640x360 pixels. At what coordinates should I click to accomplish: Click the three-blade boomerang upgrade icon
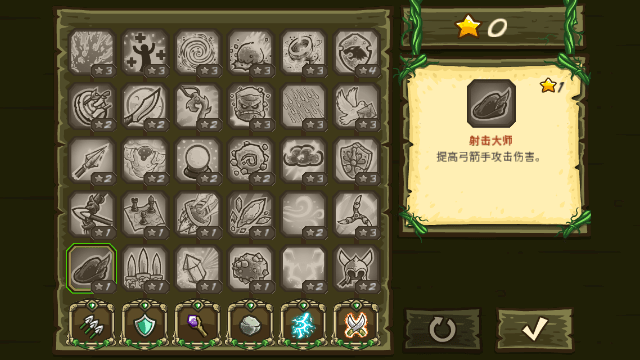point(356,214)
